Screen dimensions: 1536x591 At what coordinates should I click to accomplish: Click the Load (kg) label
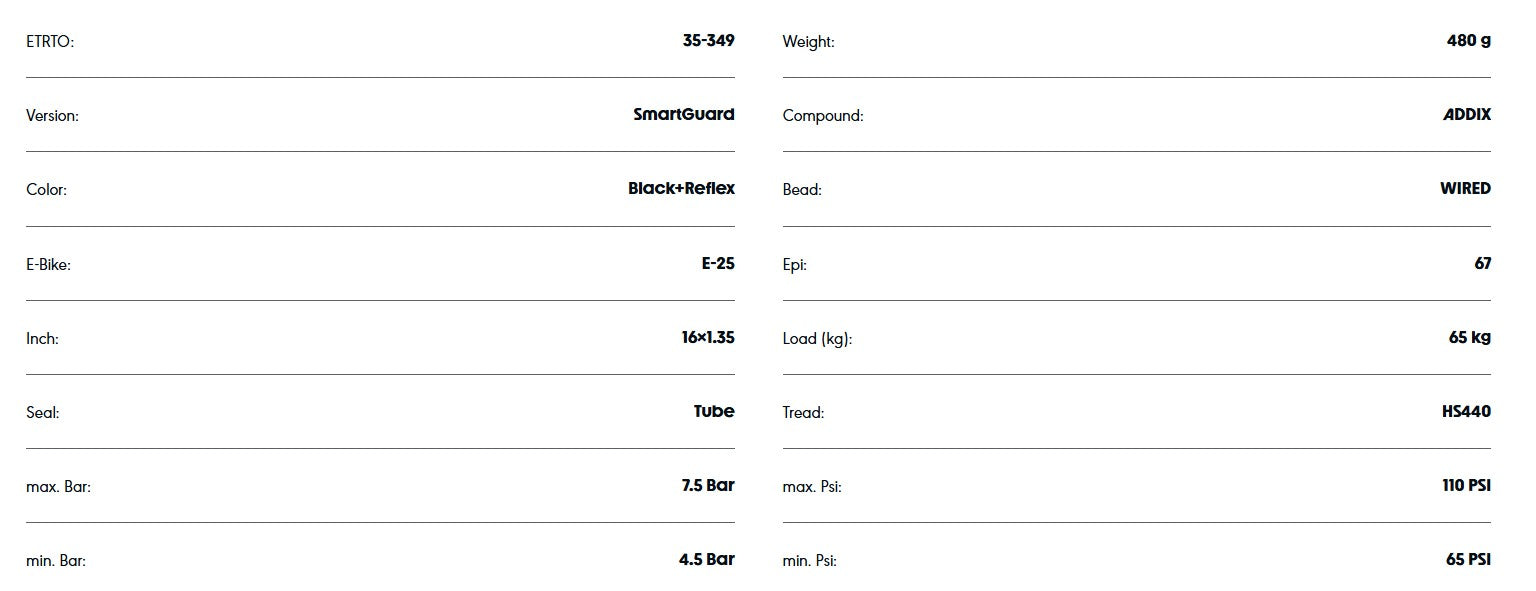pyautogui.click(x=817, y=339)
